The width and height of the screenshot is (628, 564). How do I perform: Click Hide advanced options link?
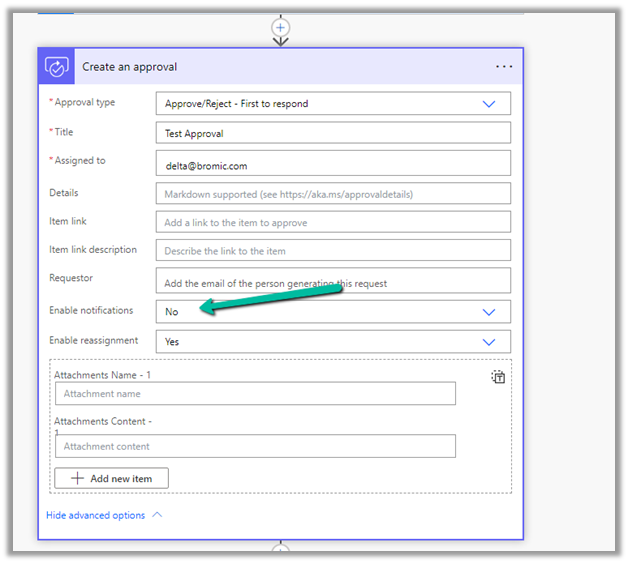tap(96, 515)
